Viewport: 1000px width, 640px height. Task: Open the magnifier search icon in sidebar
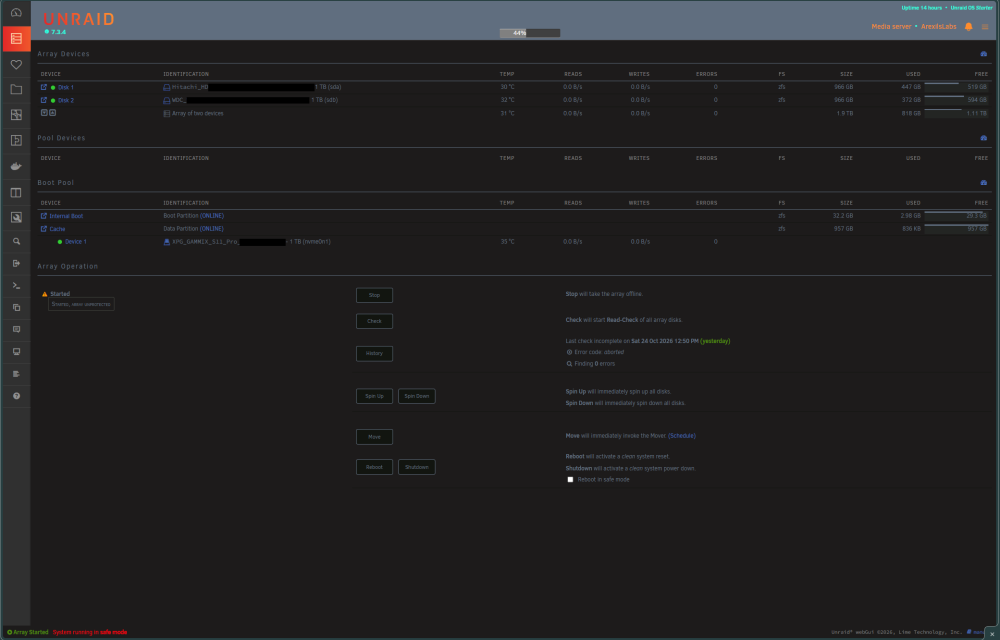tap(17, 242)
